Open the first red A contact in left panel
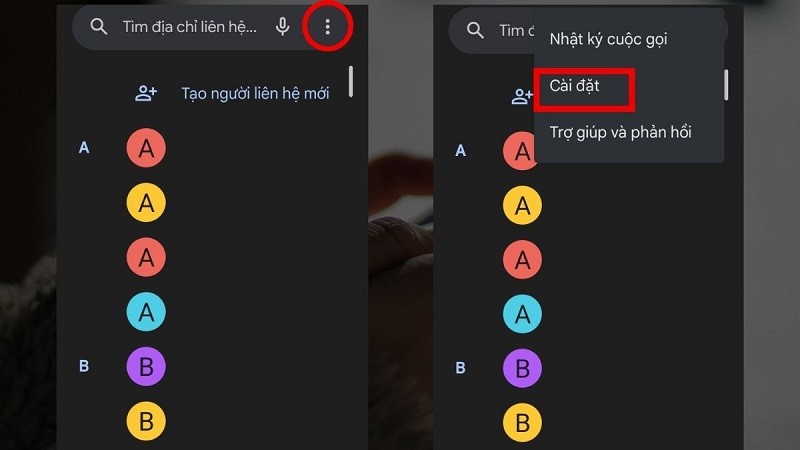Viewport: 800px width, 450px height. [146, 148]
